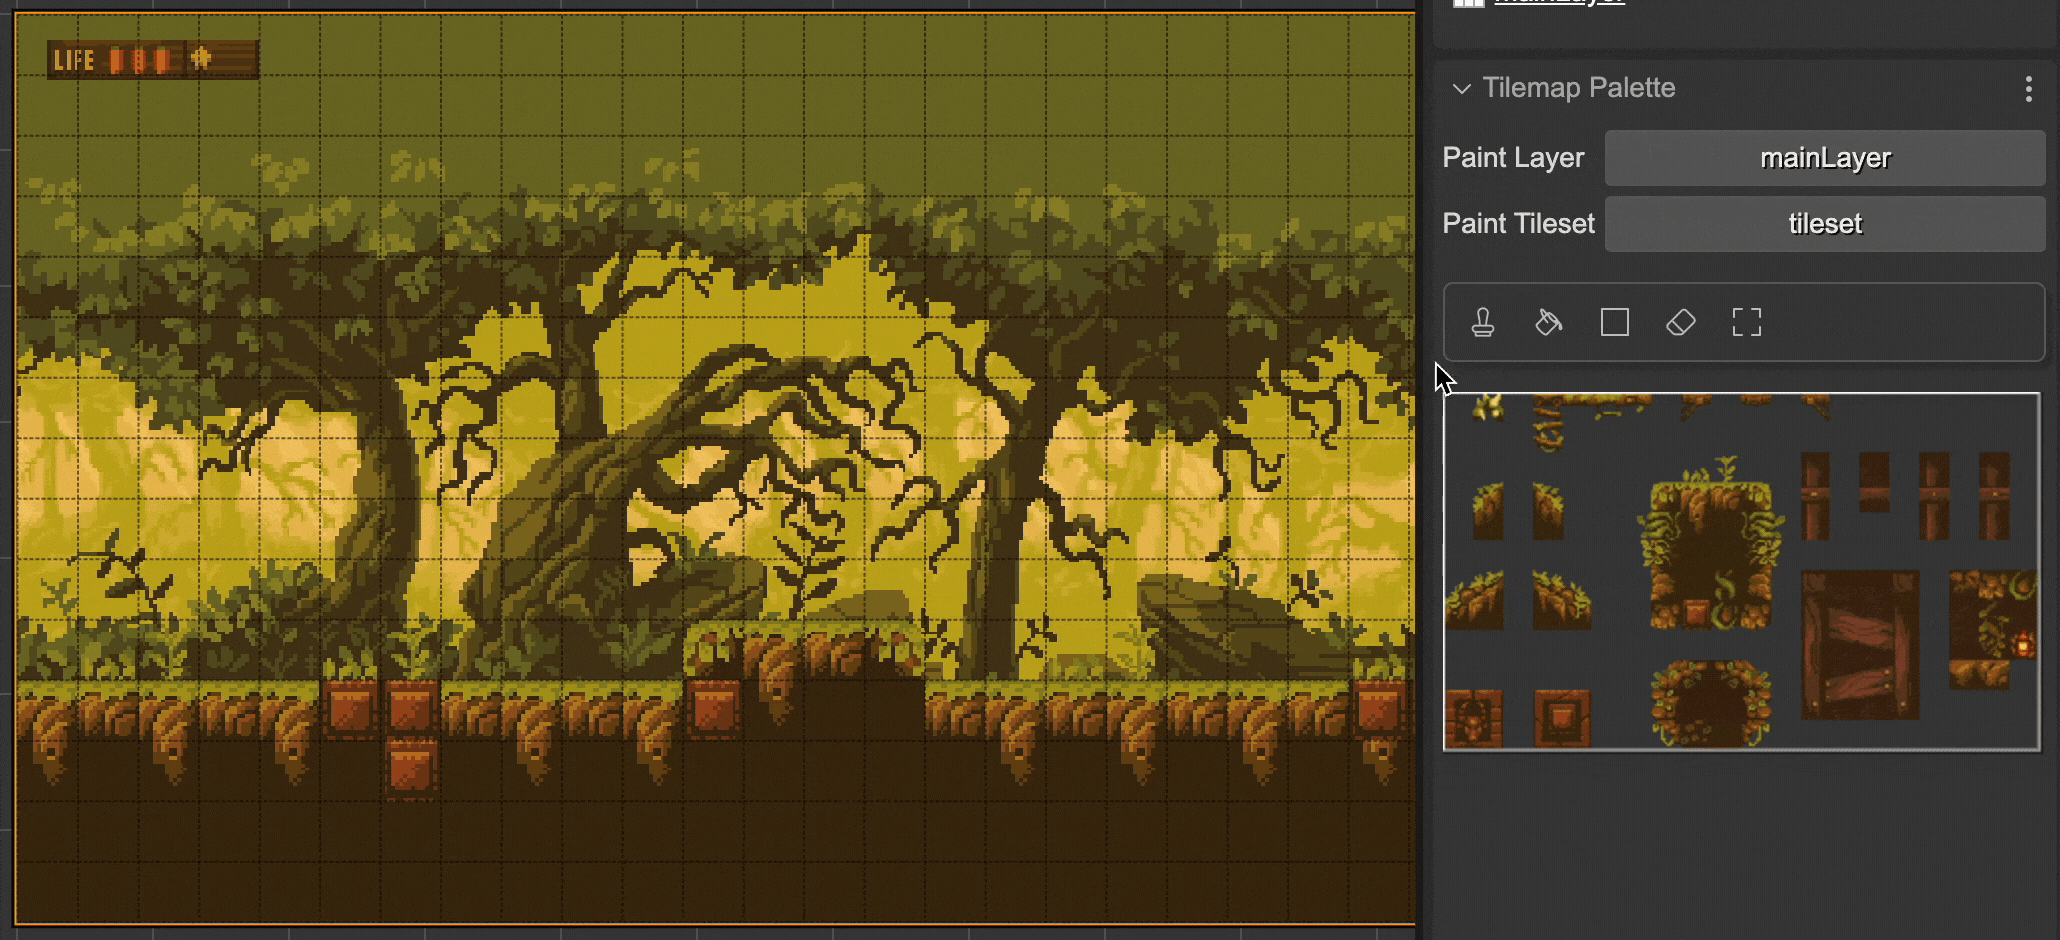
Task: Open the Paint Tileset dropdown
Action: 1824,224
